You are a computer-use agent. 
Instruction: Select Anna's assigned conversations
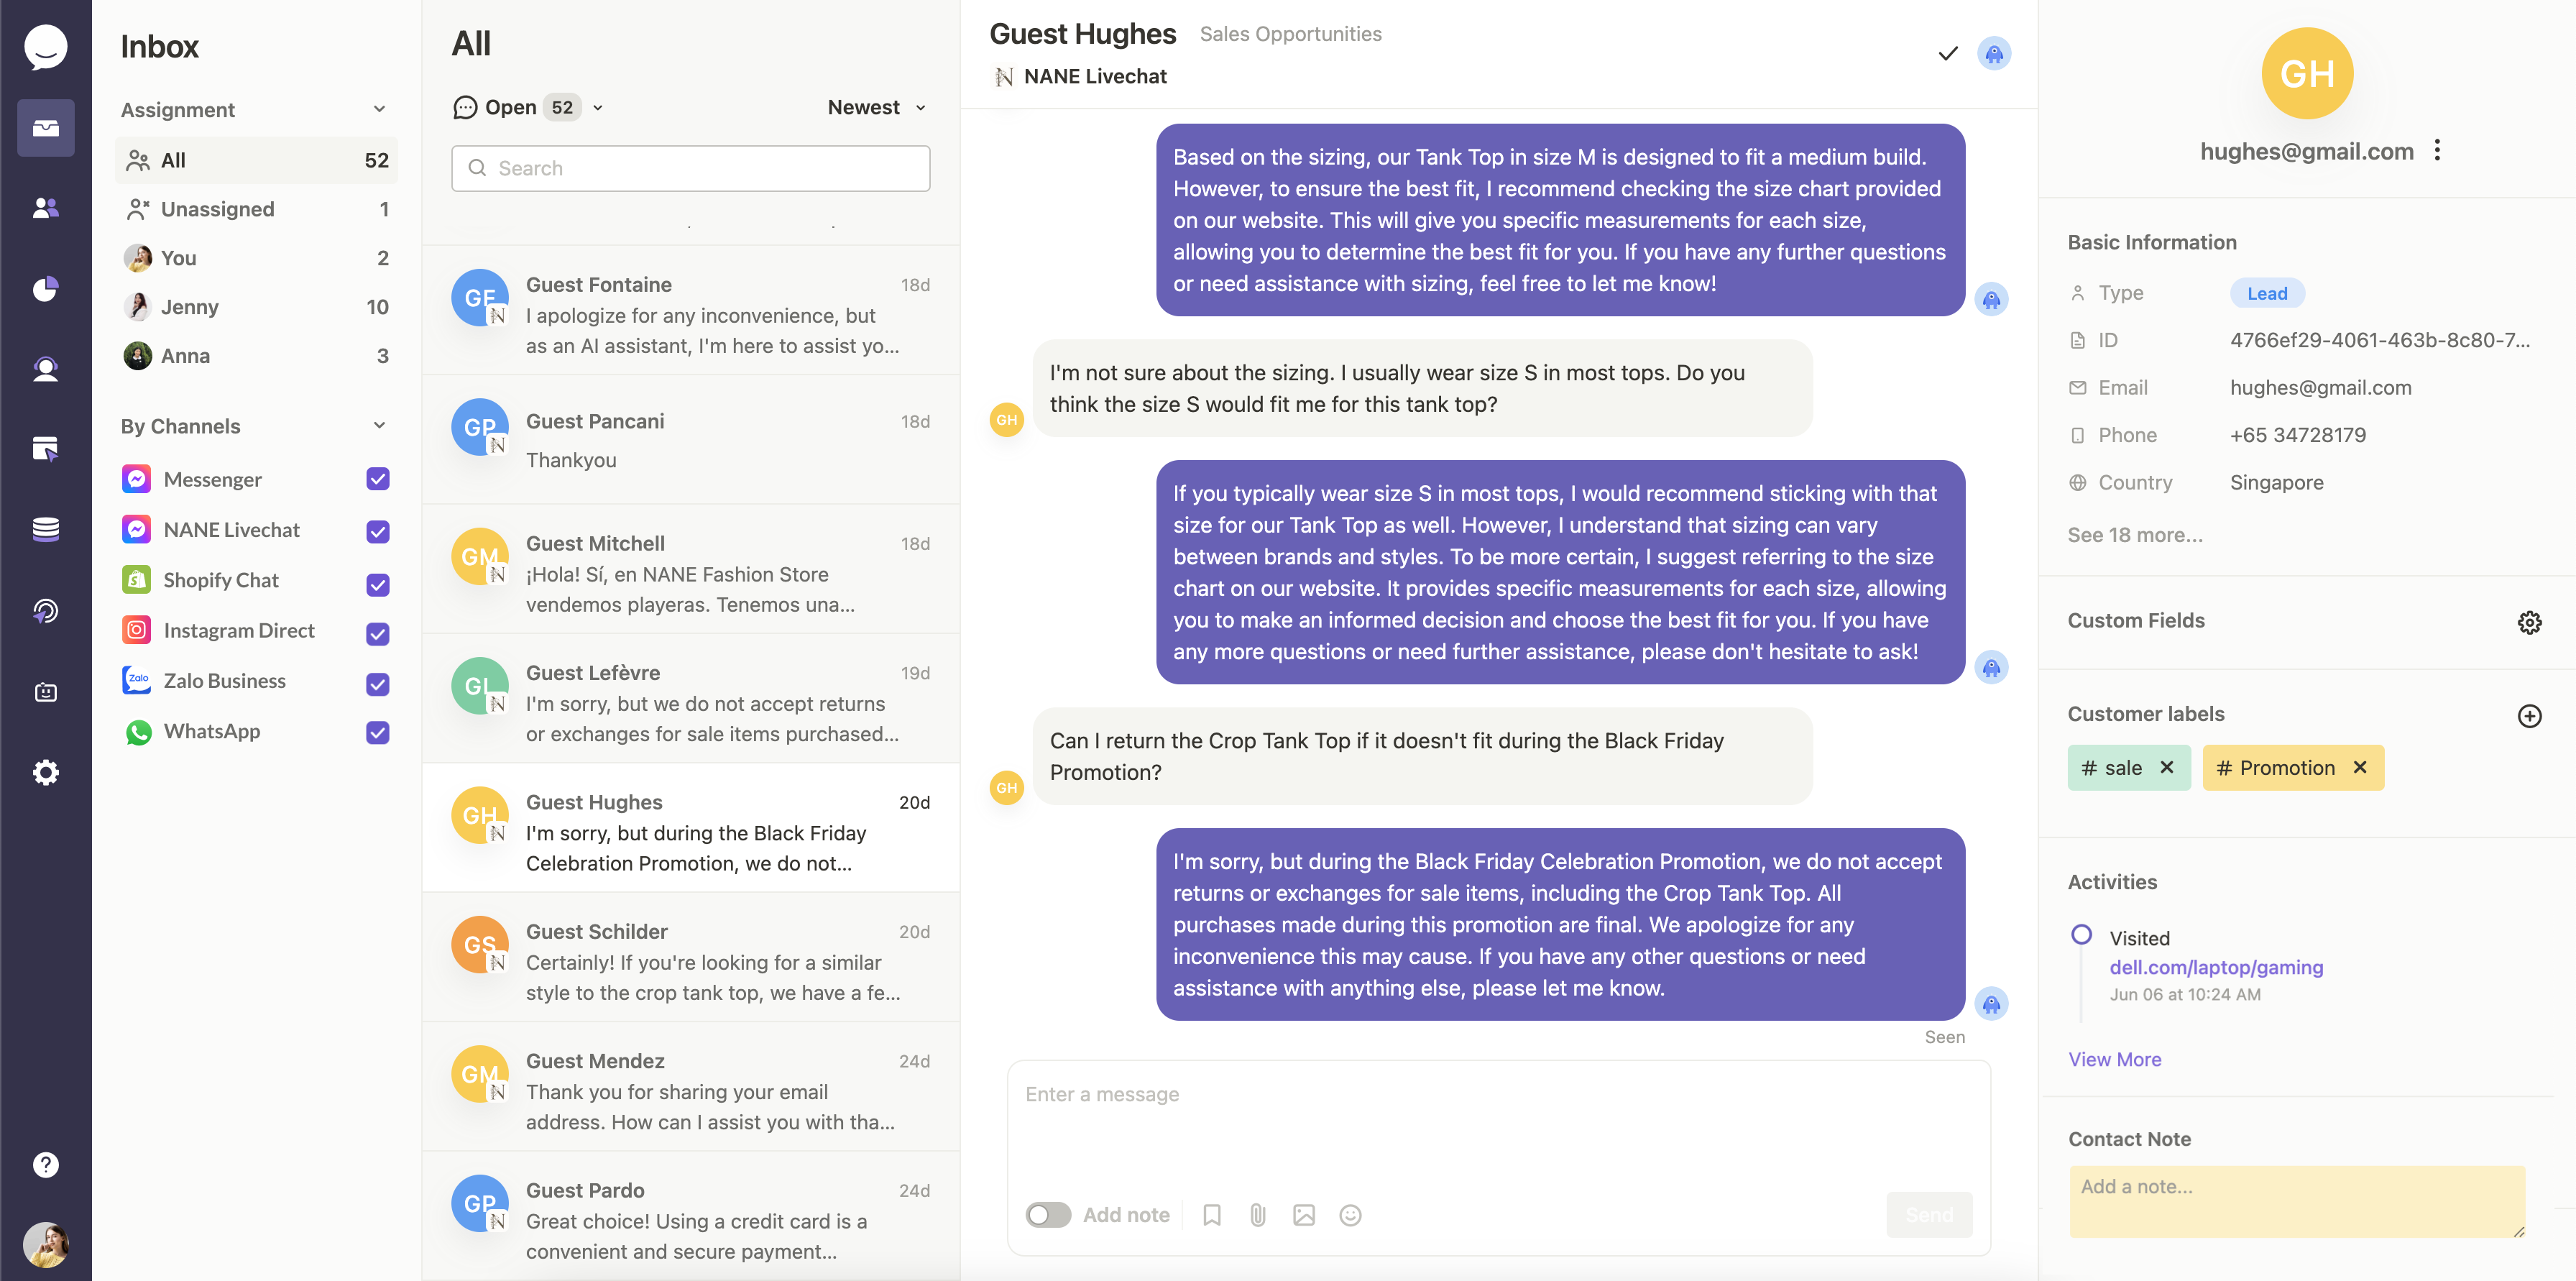pyautogui.click(x=256, y=356)
